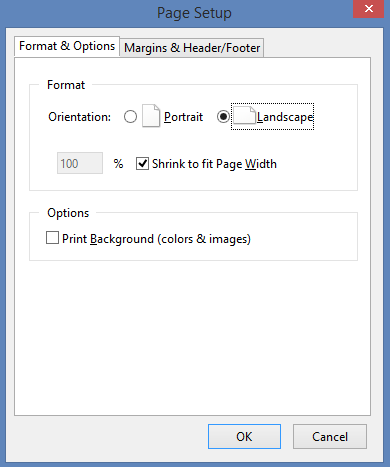
Task: Close the Page Setup dialog with the X
Action: (369, 9)
